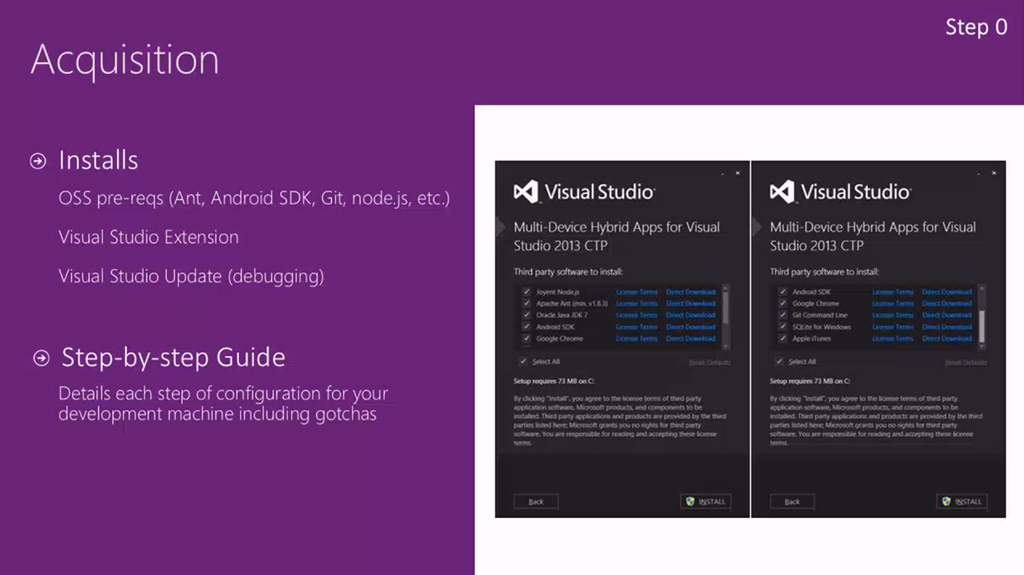Screen dimensions: 1024x575
Task: Click Google Chrome Direct Download in Node.js installer window
Action: (690, 338)
